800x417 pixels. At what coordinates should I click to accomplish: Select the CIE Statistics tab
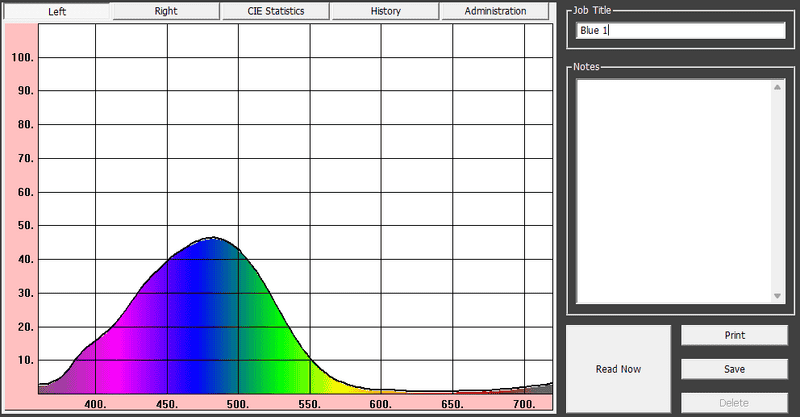[x=275, y=11]
